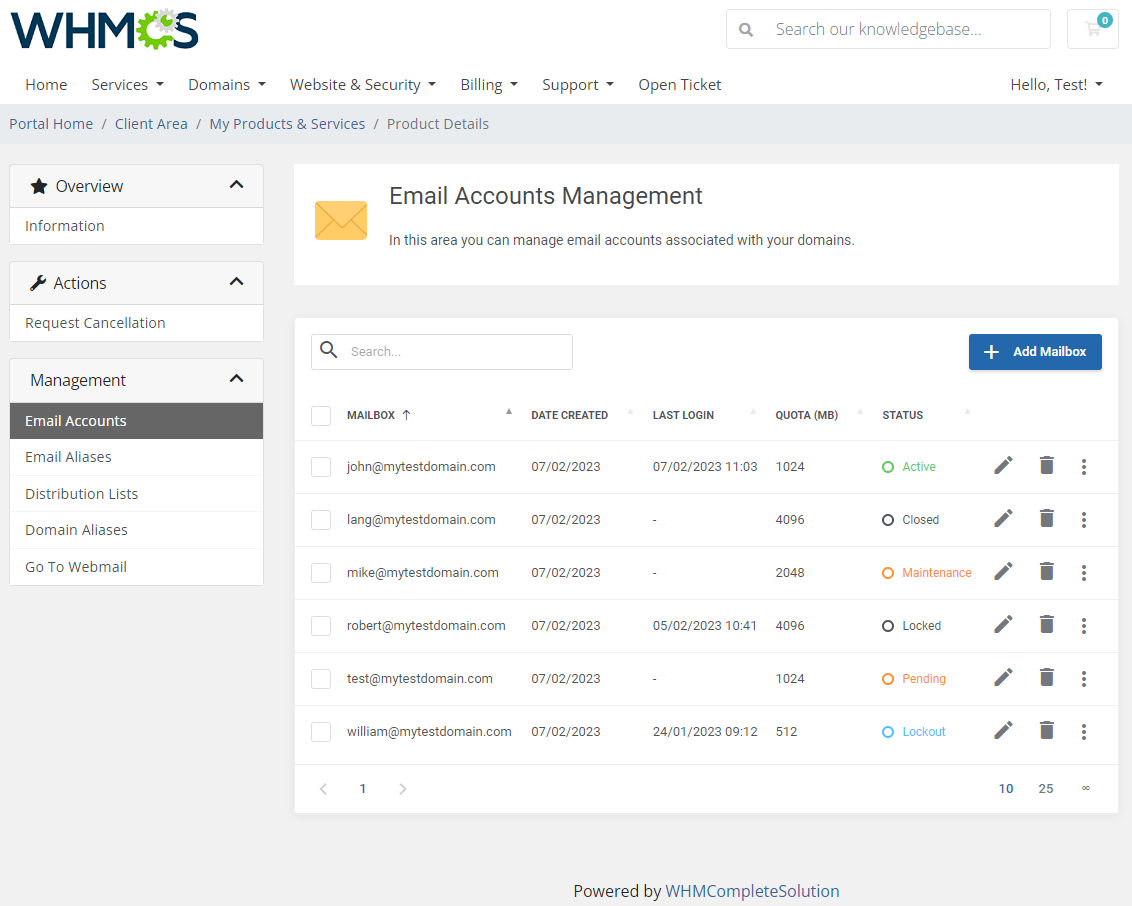Viewport: 1132px width, 906px height.
Task: Follow the My Products & Services breadcrumb link
Action: click(x=287, y=124)
